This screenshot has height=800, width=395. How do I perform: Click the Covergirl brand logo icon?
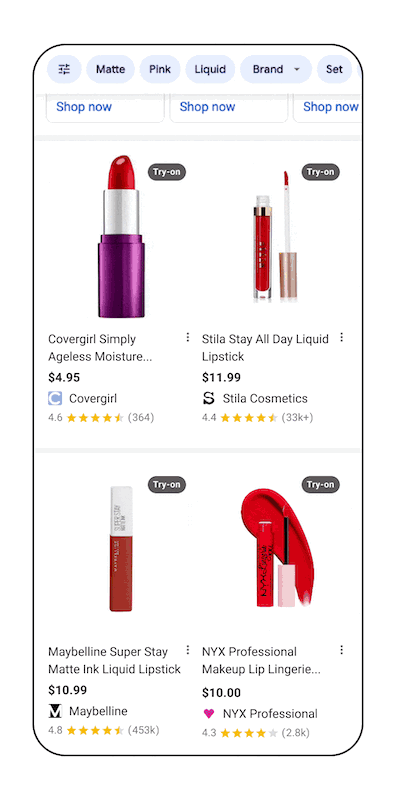55,398
